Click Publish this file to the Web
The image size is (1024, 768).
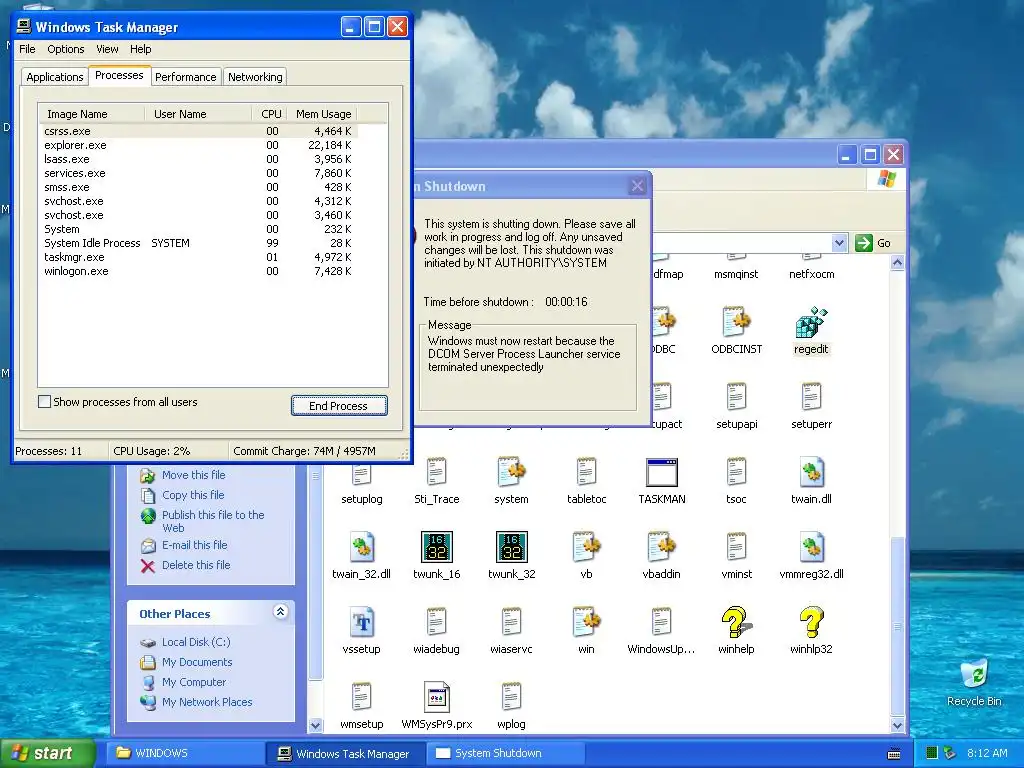213,521
